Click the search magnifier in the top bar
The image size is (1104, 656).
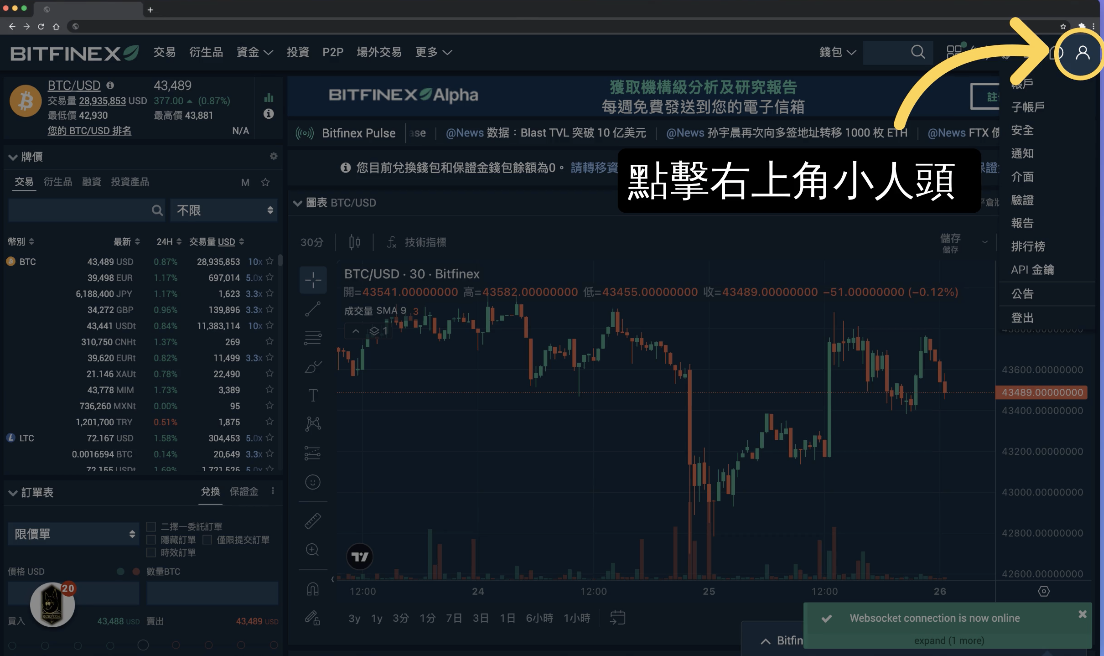click(917, 52)
